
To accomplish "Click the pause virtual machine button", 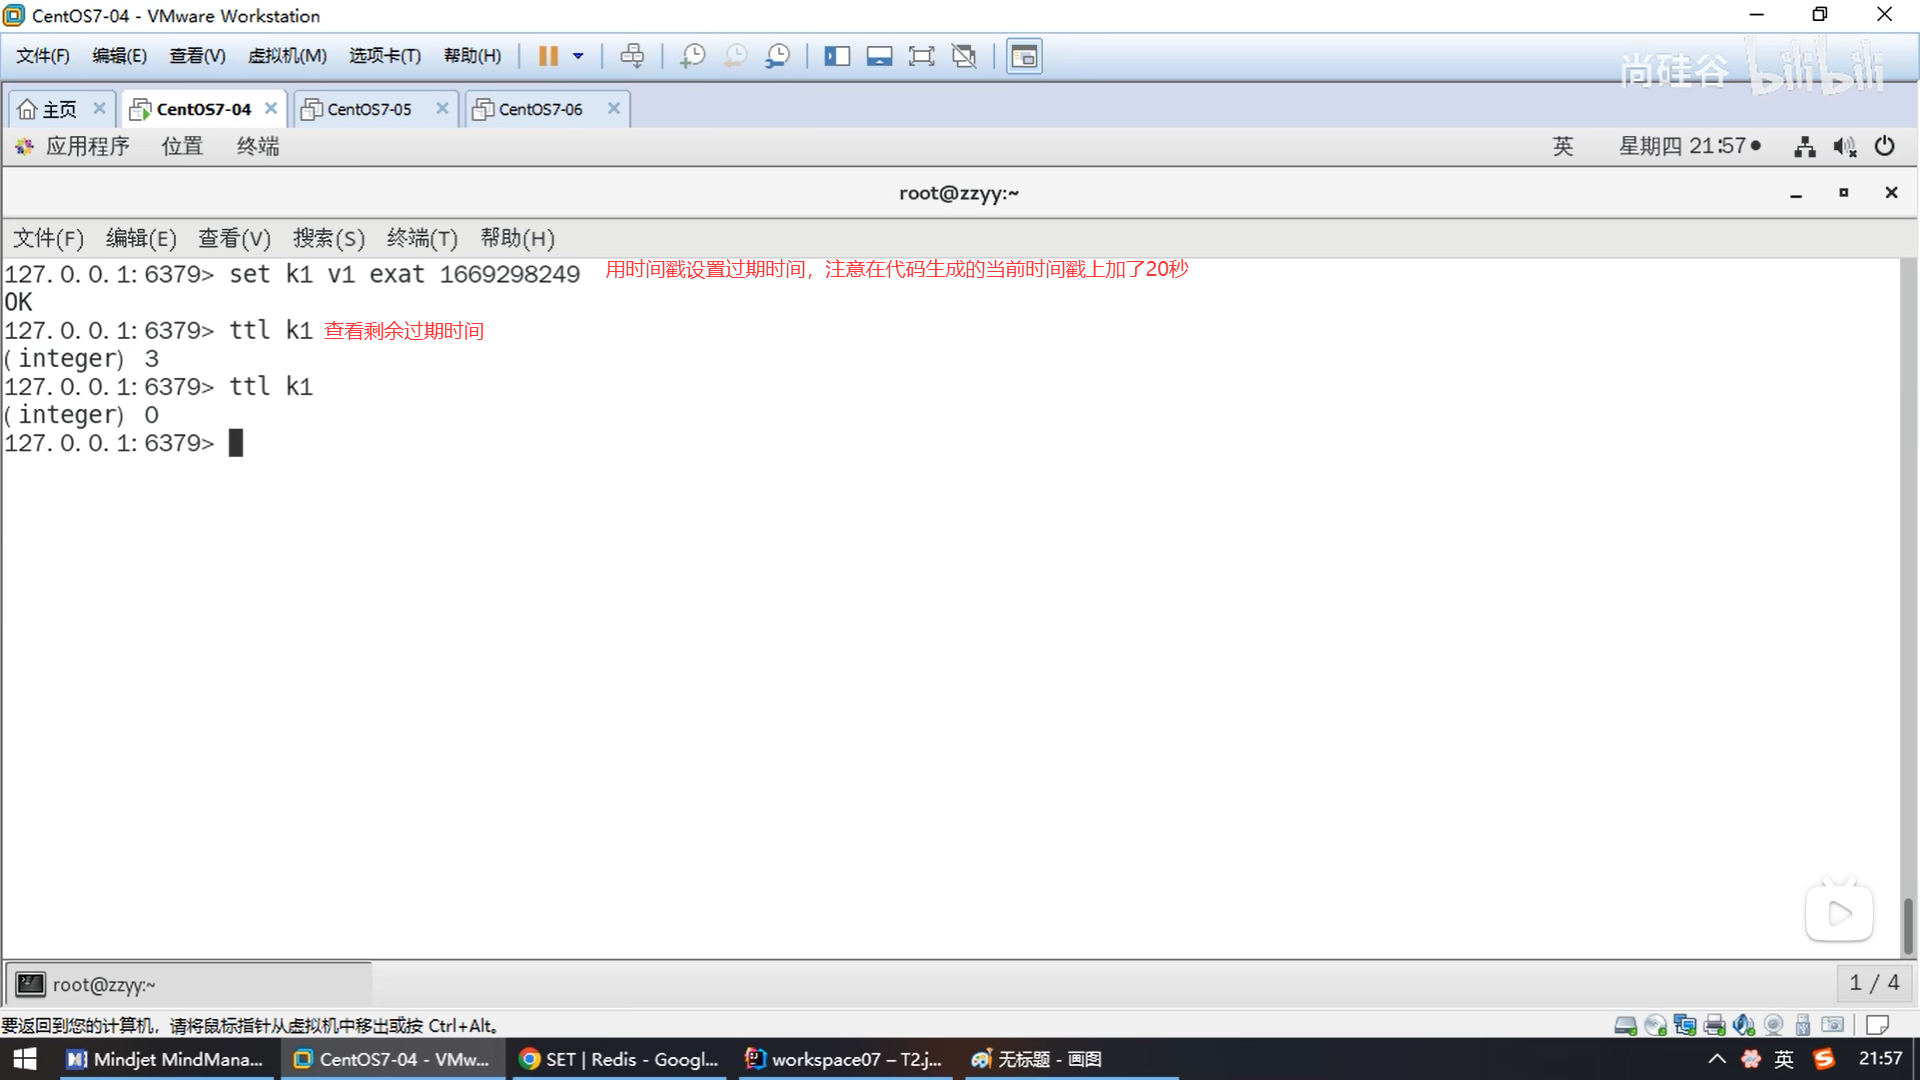I will (547, 56).
